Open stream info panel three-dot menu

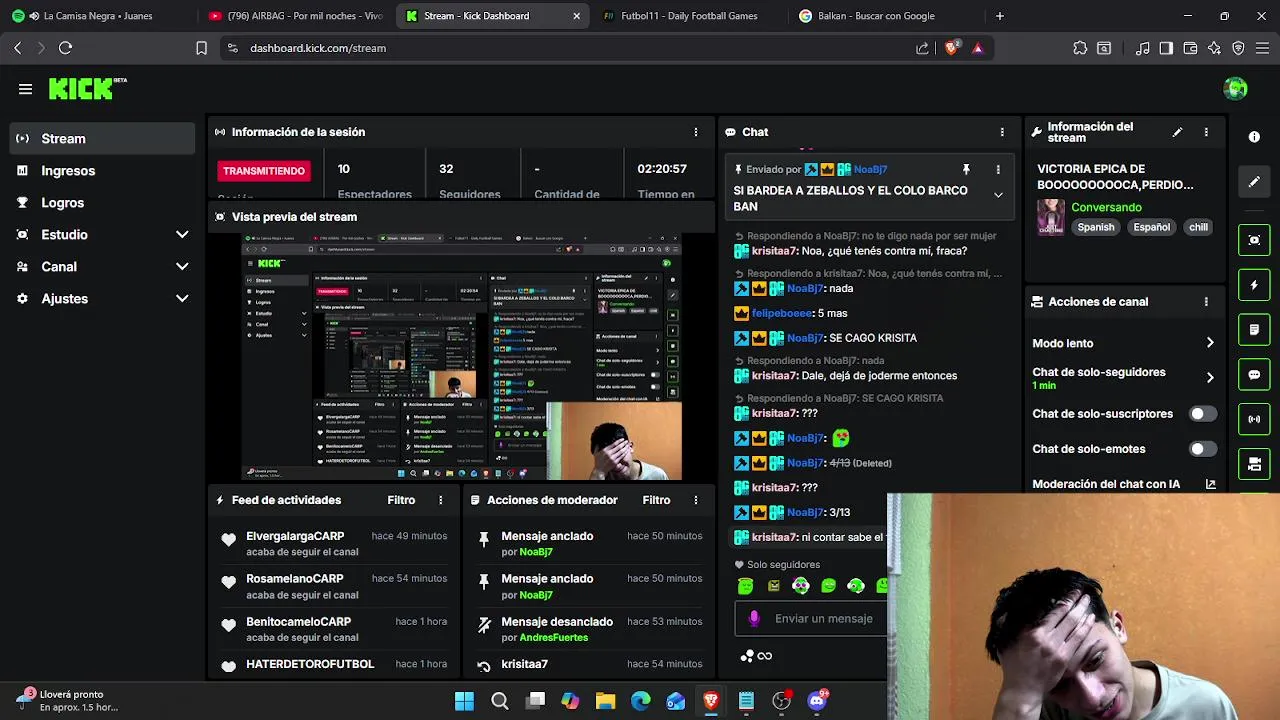point(1206,132)
